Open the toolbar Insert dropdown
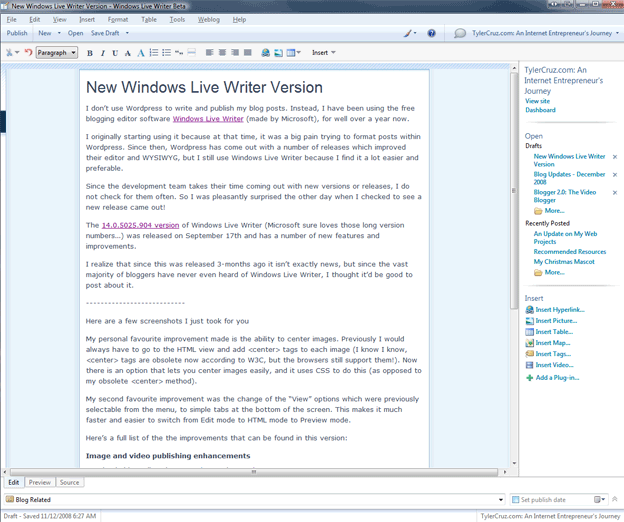The height and width of the screenshot is (522, 624). (324, 53)
